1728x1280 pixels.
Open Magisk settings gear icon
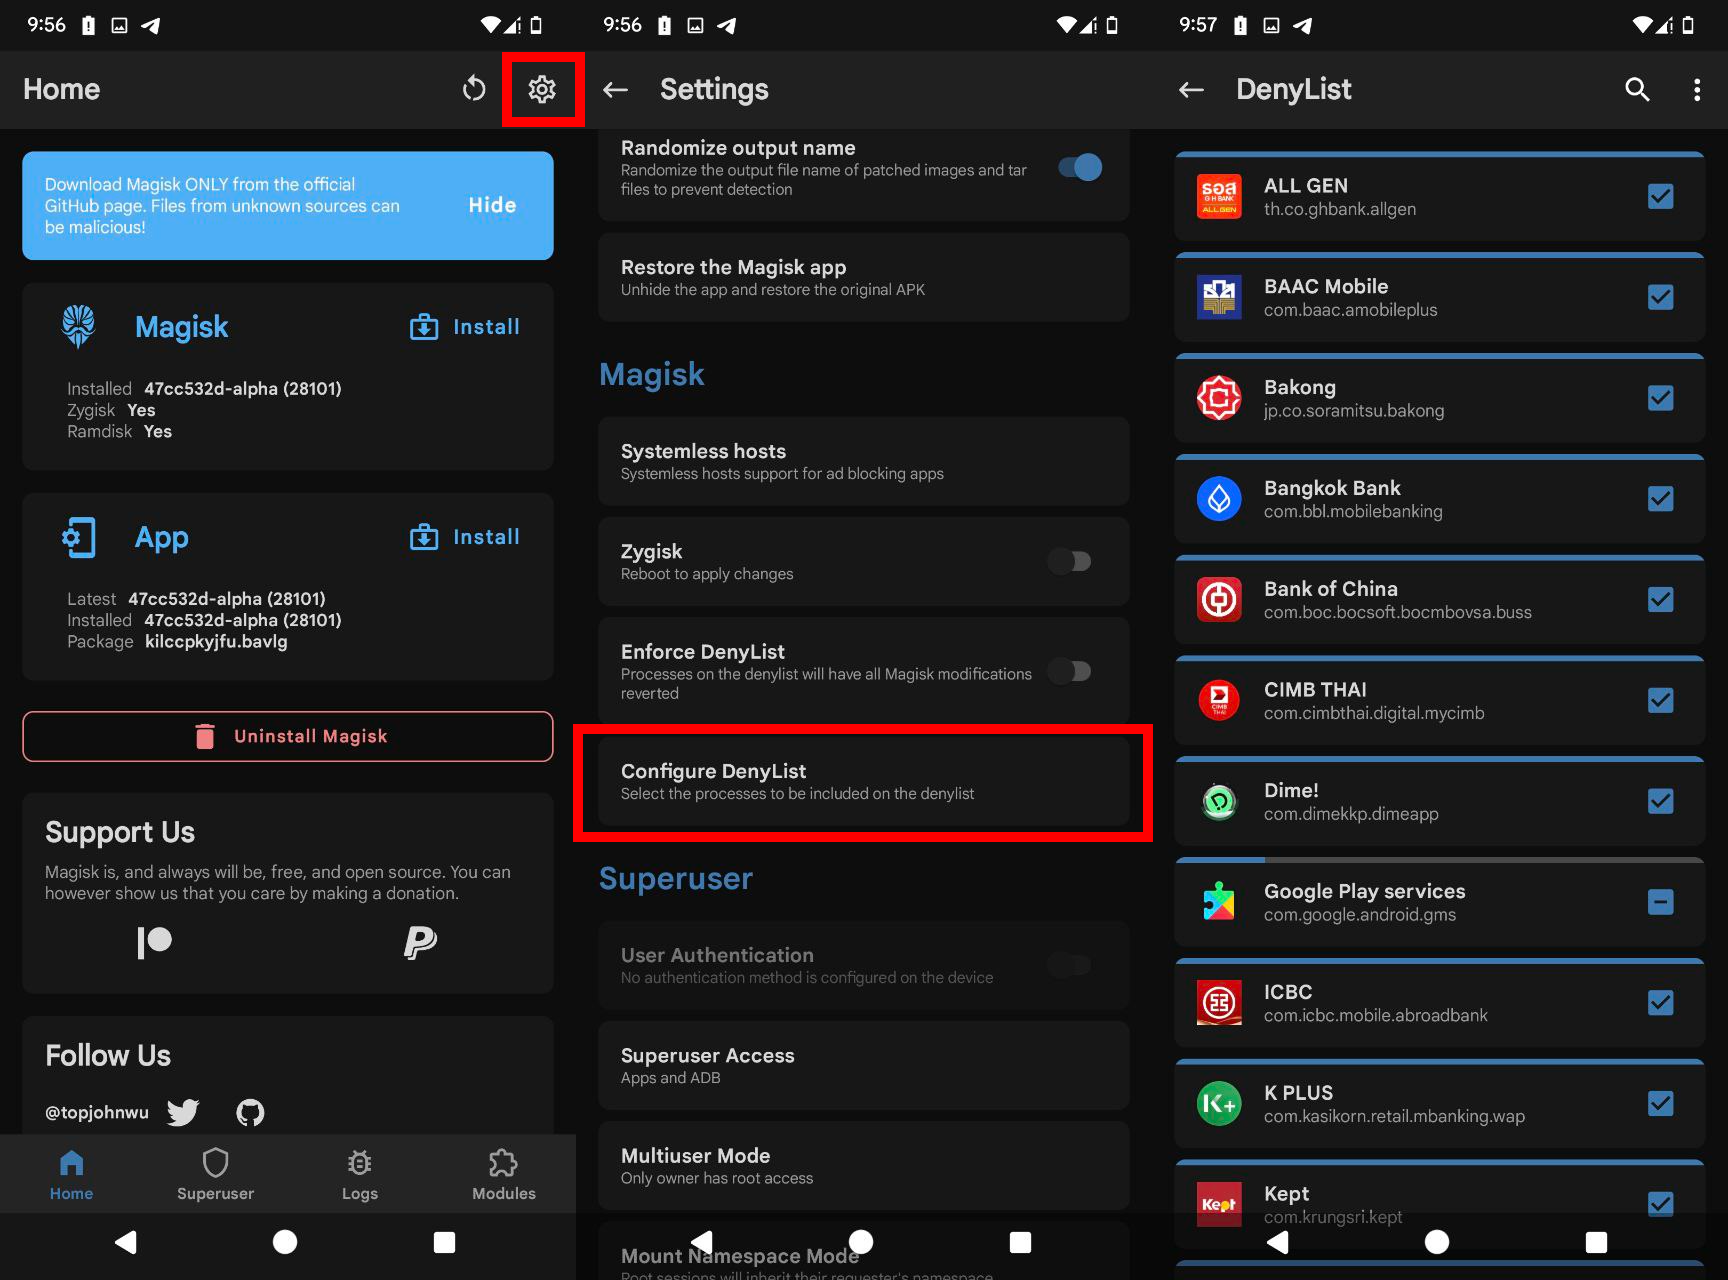coord(542,89)
